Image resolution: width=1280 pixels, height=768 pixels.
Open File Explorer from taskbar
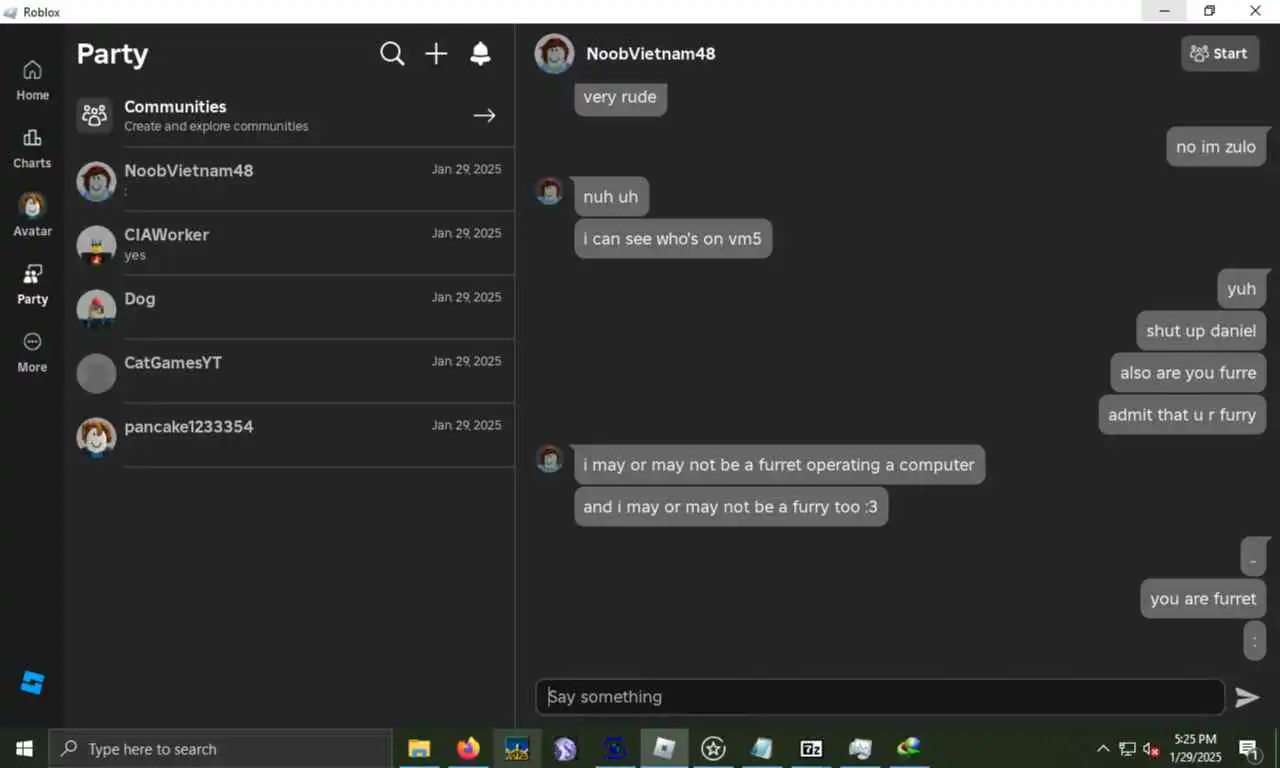419,749
